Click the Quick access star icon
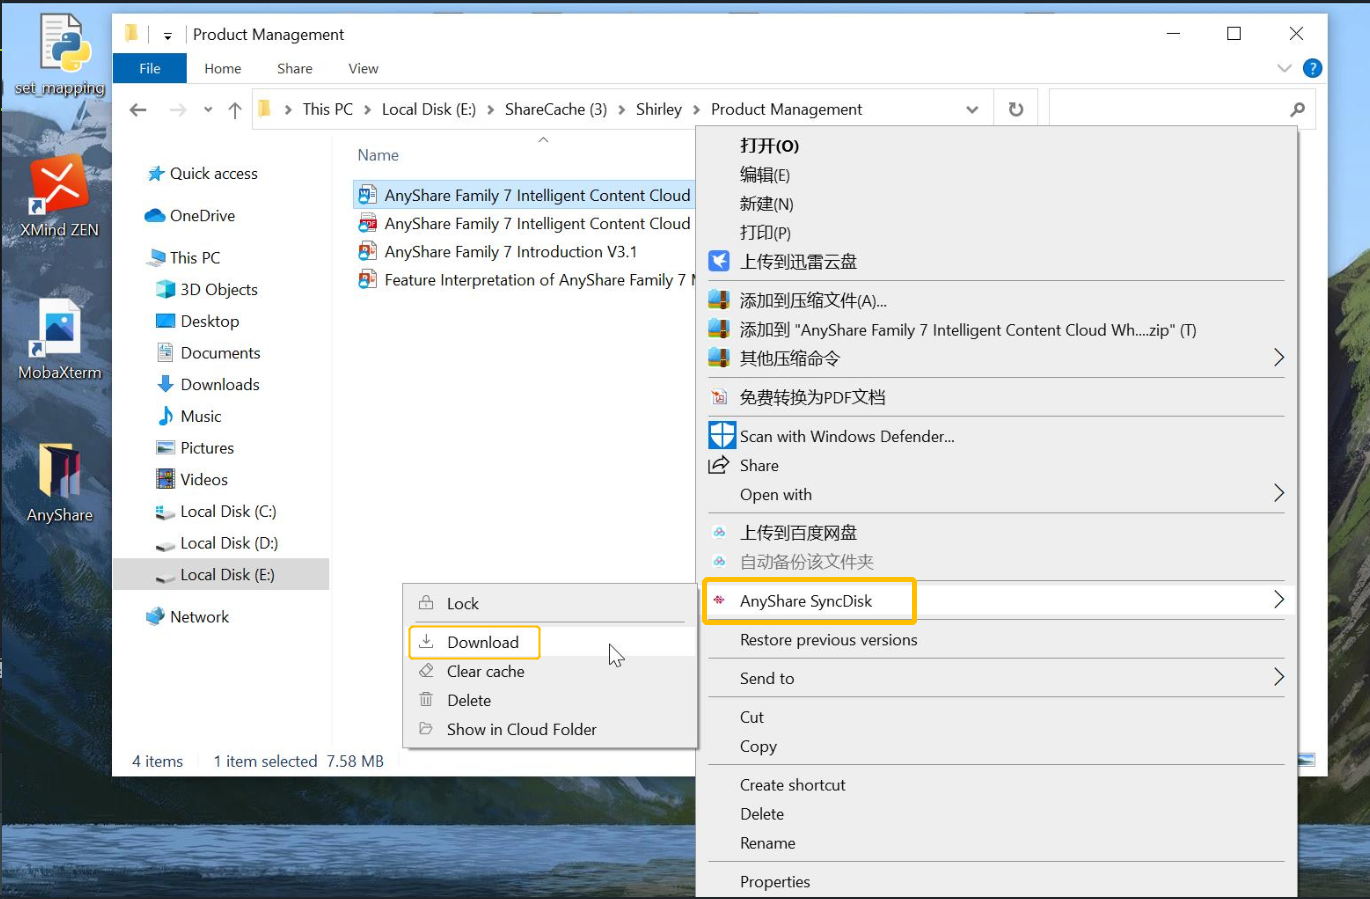 pos(156,174)
